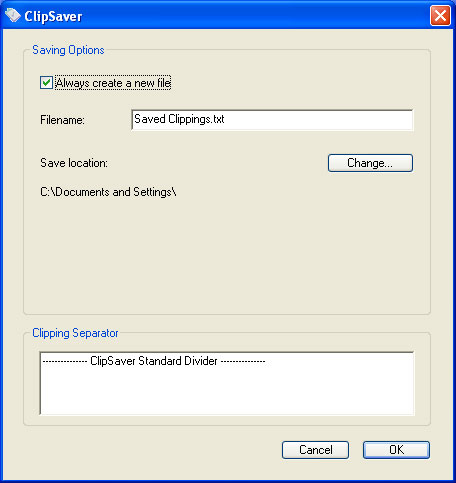Click the Change... save location button
The height and width of the screenshot is (483, 456).
pos(370,163)
